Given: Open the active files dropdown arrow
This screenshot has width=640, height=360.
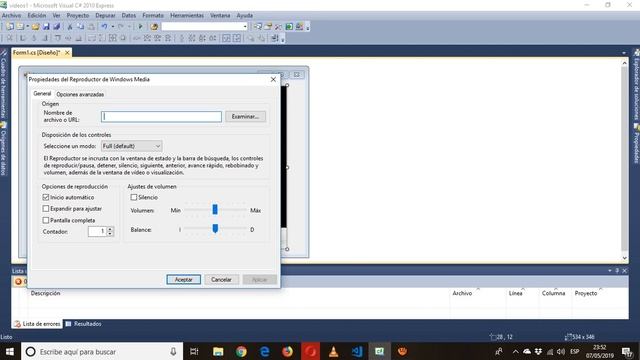Looking at the screenshot, I should [x=624, y=53].
